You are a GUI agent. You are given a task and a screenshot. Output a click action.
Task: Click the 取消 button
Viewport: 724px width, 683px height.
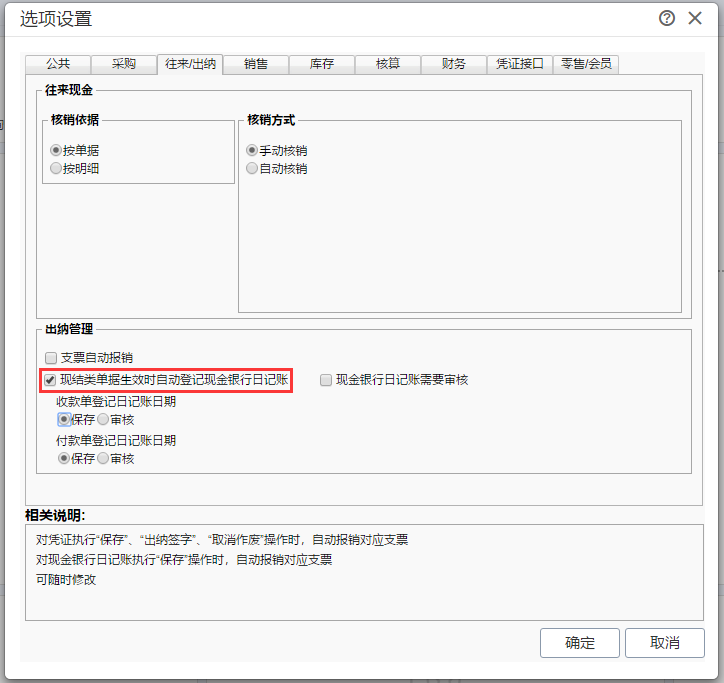[x=664, y=642]
